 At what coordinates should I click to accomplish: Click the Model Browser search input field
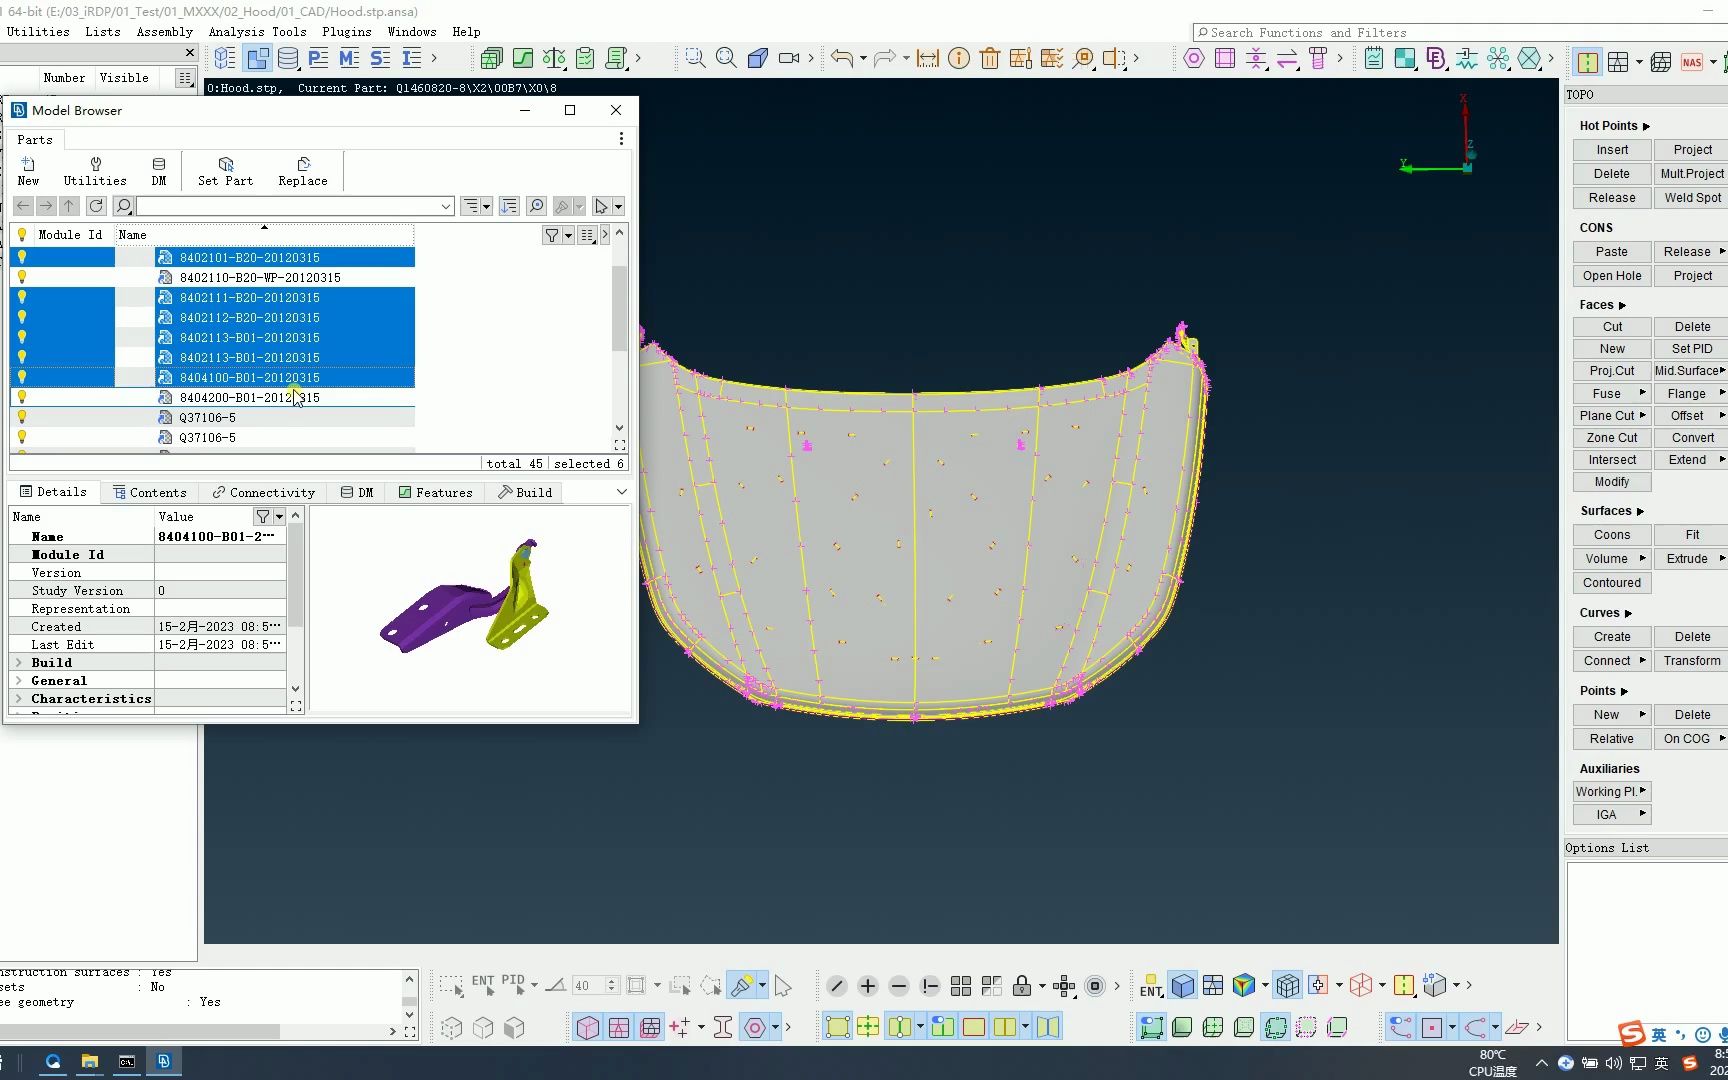pos(290,206)
